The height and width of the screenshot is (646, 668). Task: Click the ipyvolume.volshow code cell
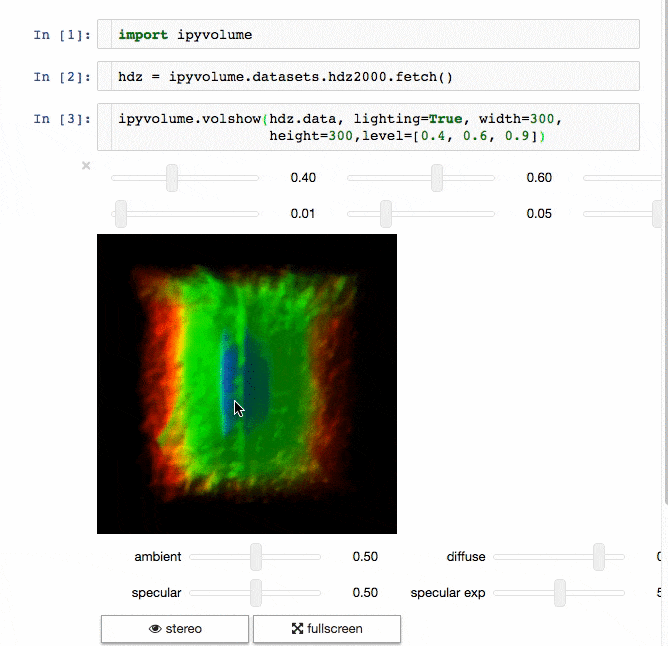click(368, 127)
